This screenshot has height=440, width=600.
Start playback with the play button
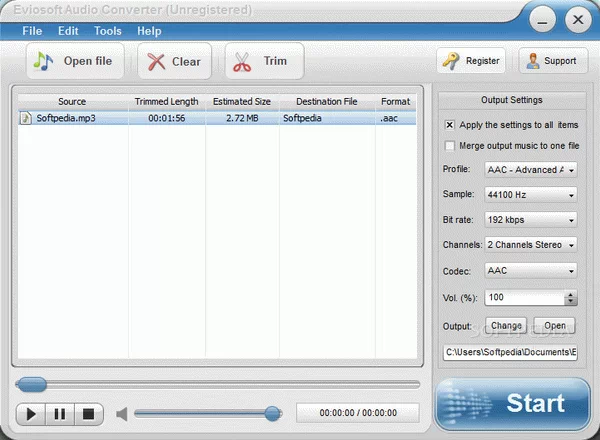coord(31,414)
